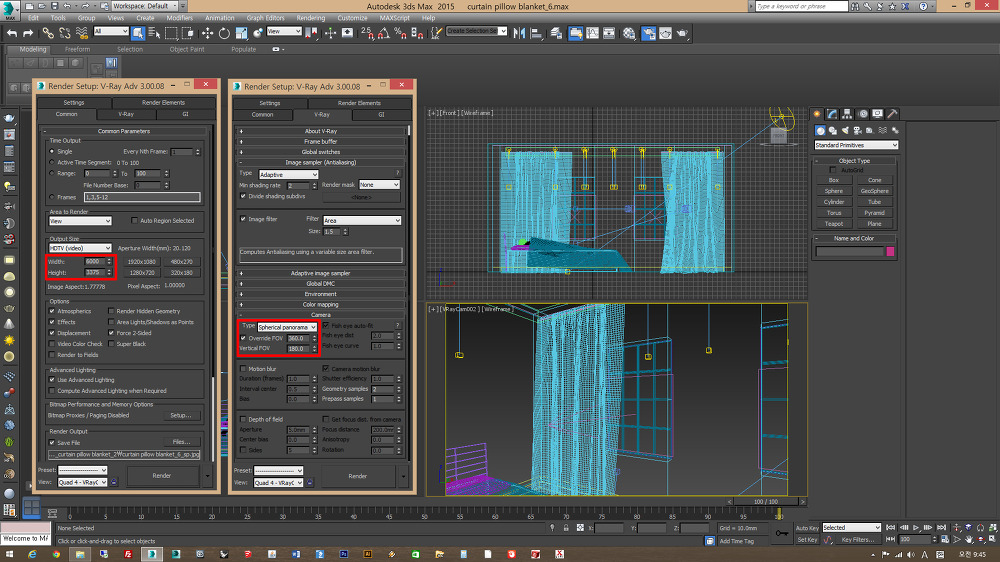Screen dimensions: 1000x562
Task: Click the magenta object color swatch
Action: point(891,251)
